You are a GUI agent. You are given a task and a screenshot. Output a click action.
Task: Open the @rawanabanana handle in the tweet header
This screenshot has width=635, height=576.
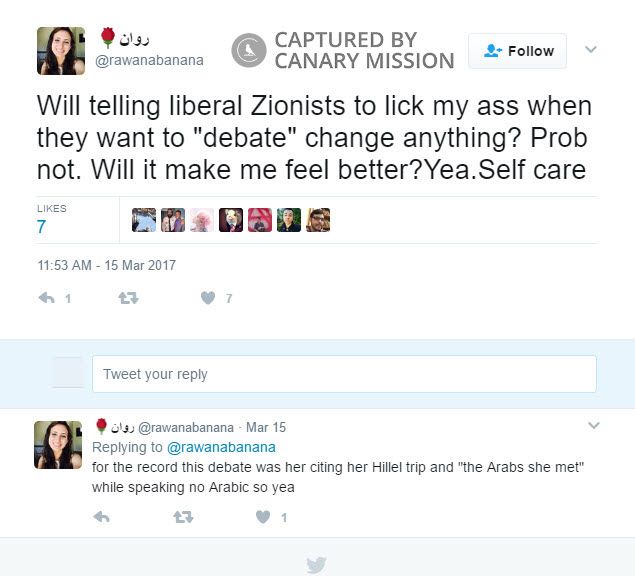pos(149,60)
